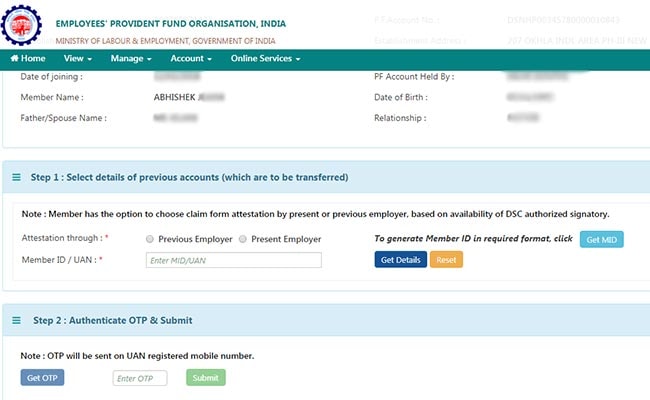Collapse Step 2 Authenticate OTP header

click(113, 320)
